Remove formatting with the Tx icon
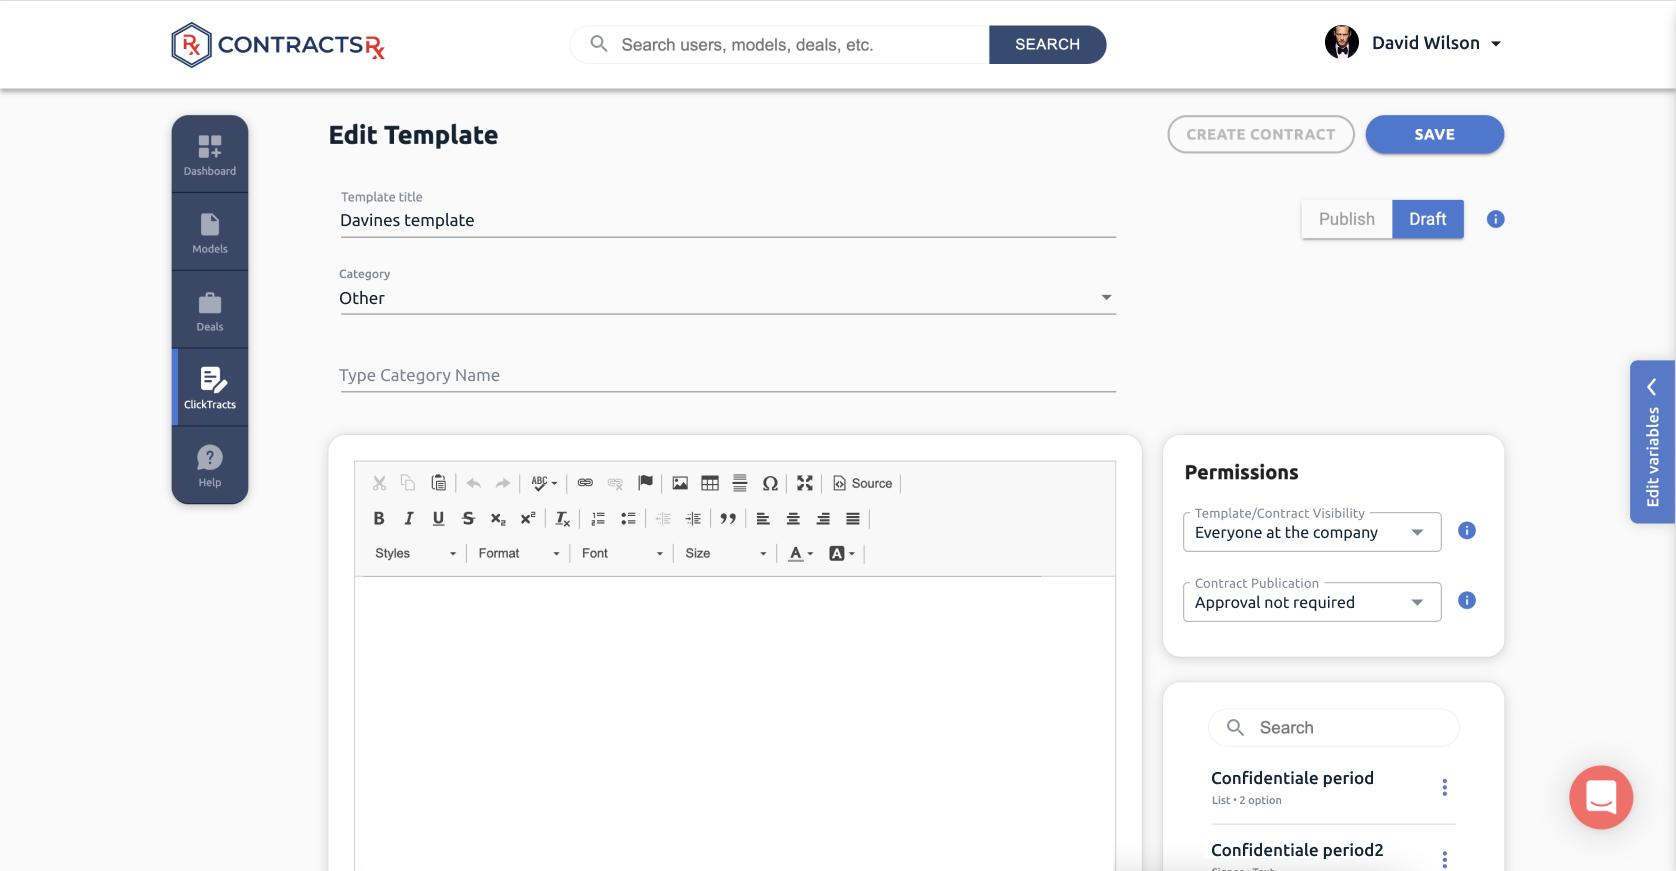1676x871 pixels. (x=563, y=518)
